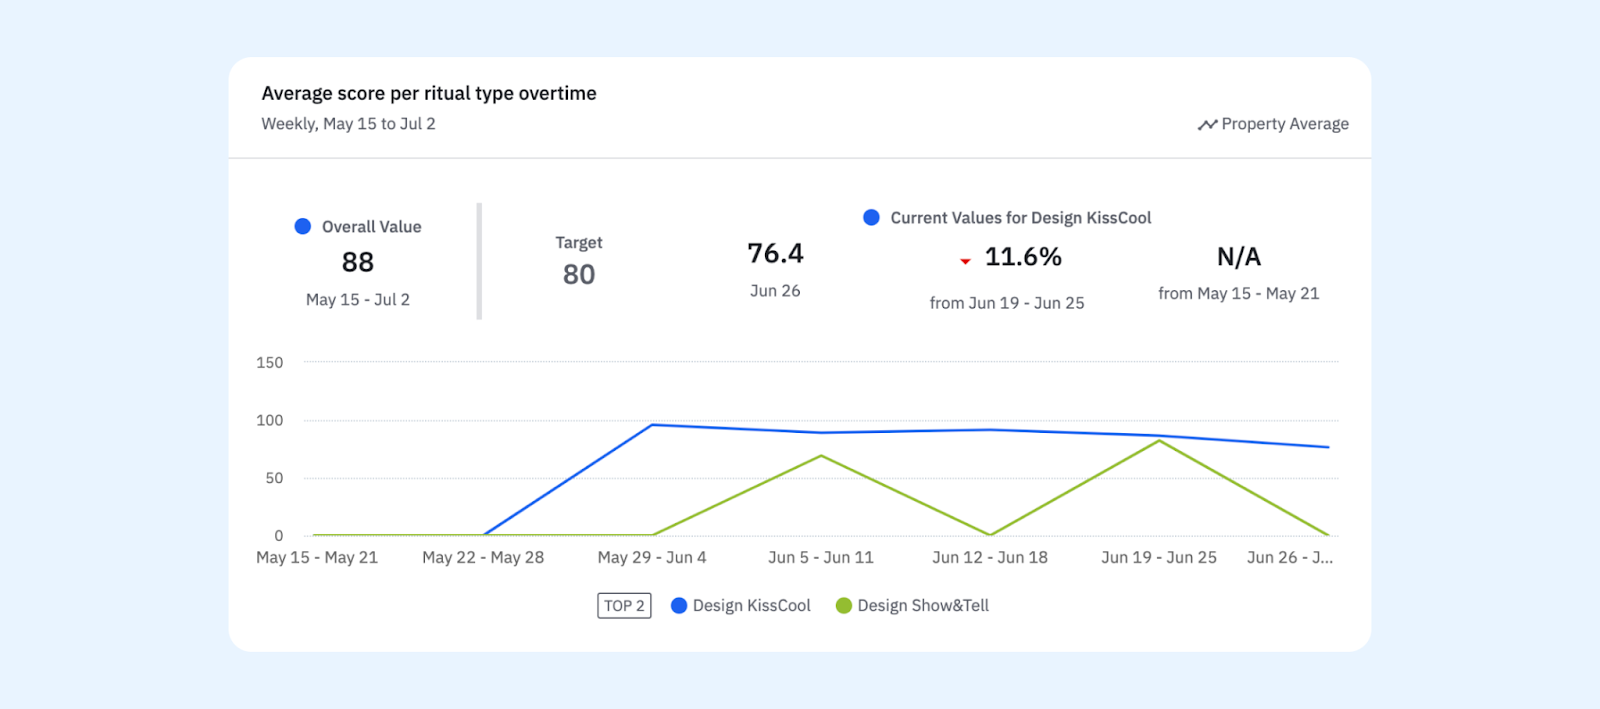This screenshot has height=709, width=1600.
Task: Click the Overall Value number 88
Action: (x=357, y=262)
